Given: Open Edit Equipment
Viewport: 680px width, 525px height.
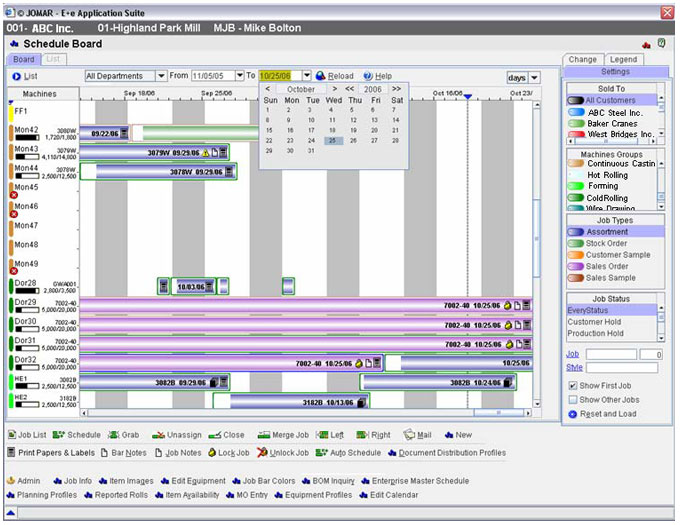Looking at the screenshot, I should [x=193, y=481].
